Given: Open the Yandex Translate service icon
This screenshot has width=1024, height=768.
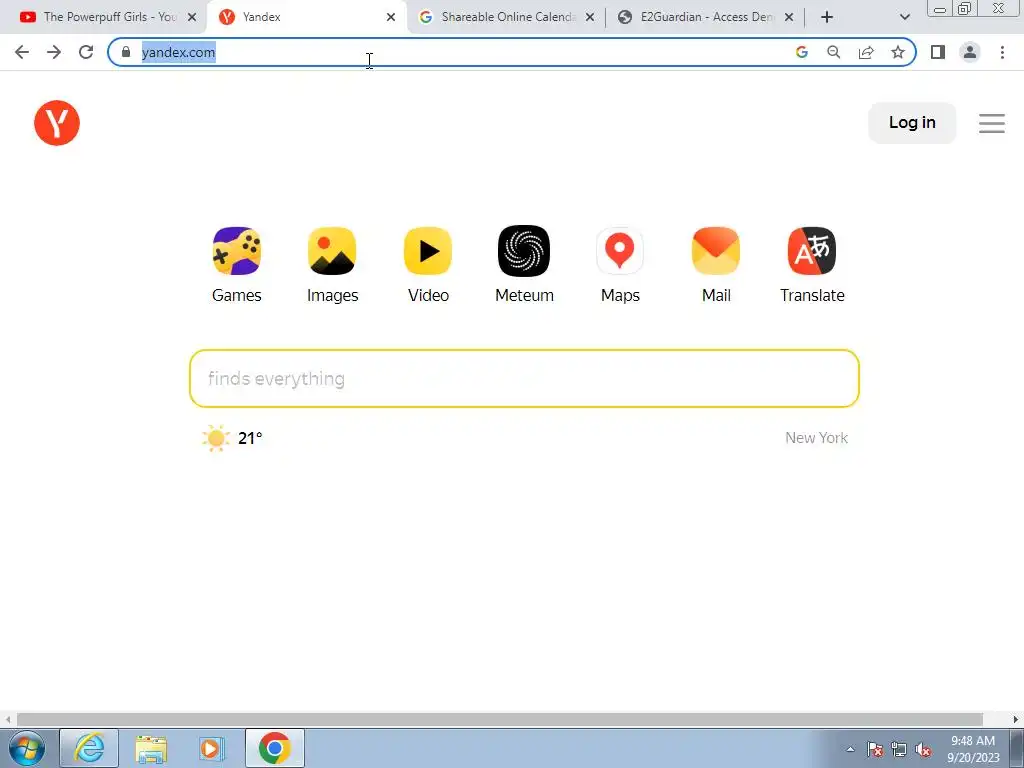Looking at the screenshot, I should click(x=812, y=251).
